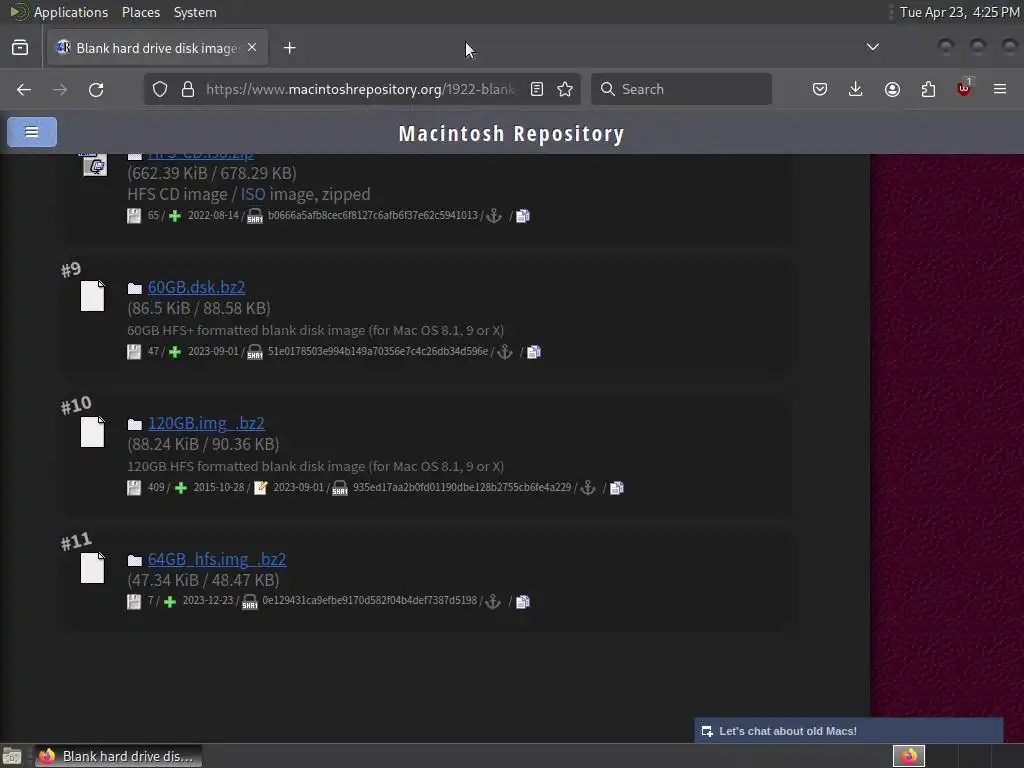The image size is (1024, 768).
Task: Select hash 51e0178503e994b149a70356e7c4c26db34d596e
Action: pyautogui.click(x=377, y=351)
